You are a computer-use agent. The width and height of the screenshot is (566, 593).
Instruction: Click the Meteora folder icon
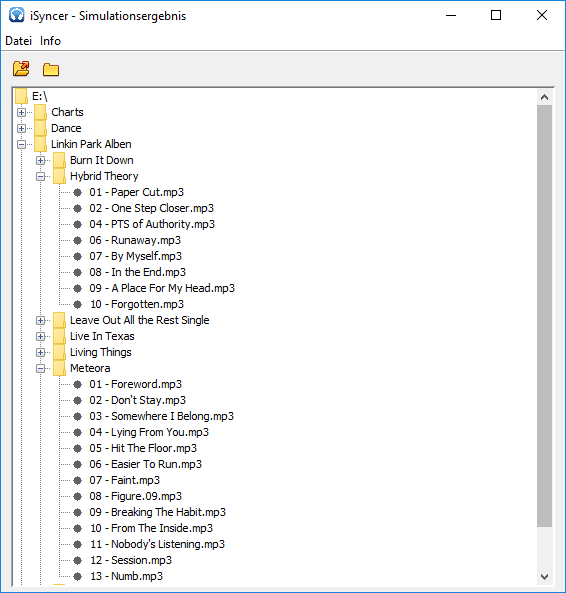point(59,368)
